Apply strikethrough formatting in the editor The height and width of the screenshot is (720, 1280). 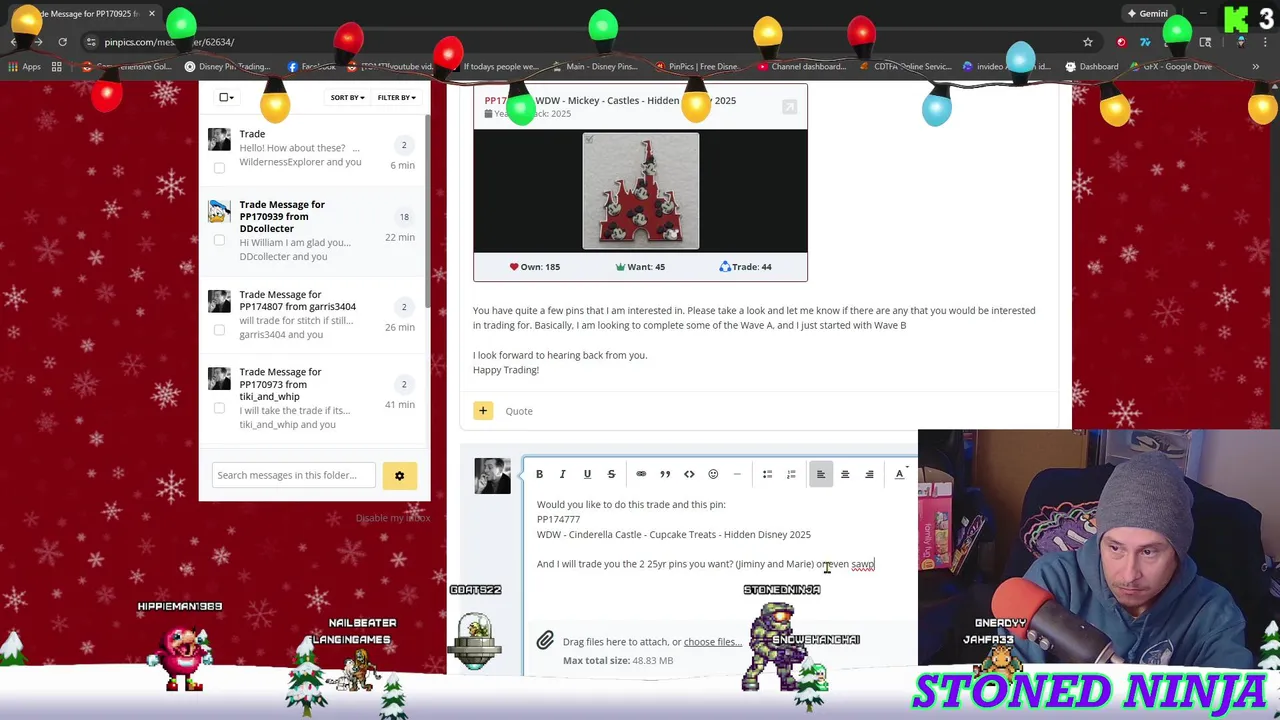611,474
